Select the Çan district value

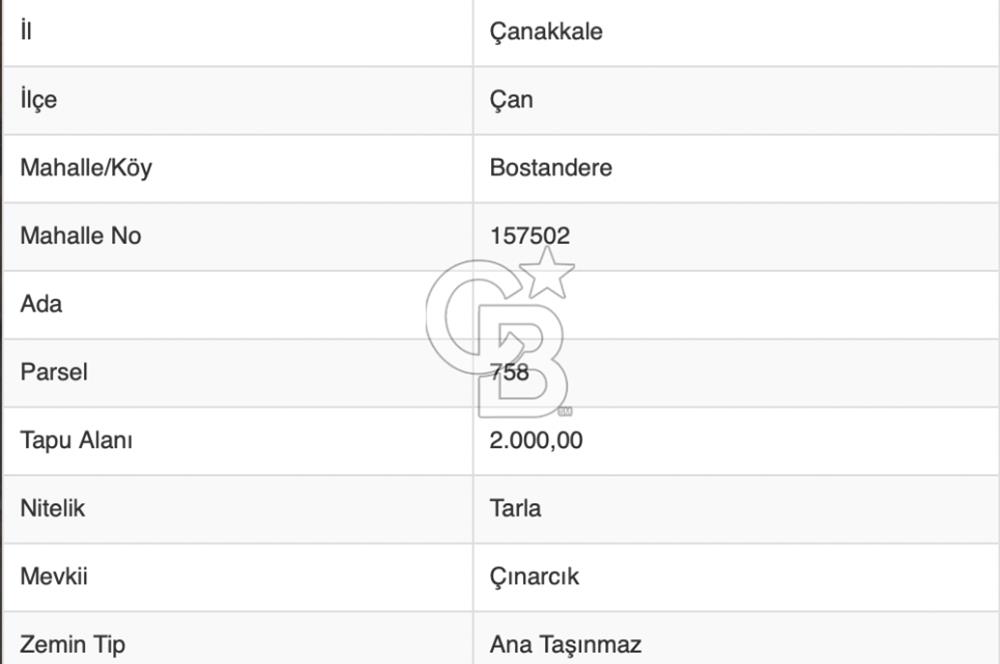point(511,100)
